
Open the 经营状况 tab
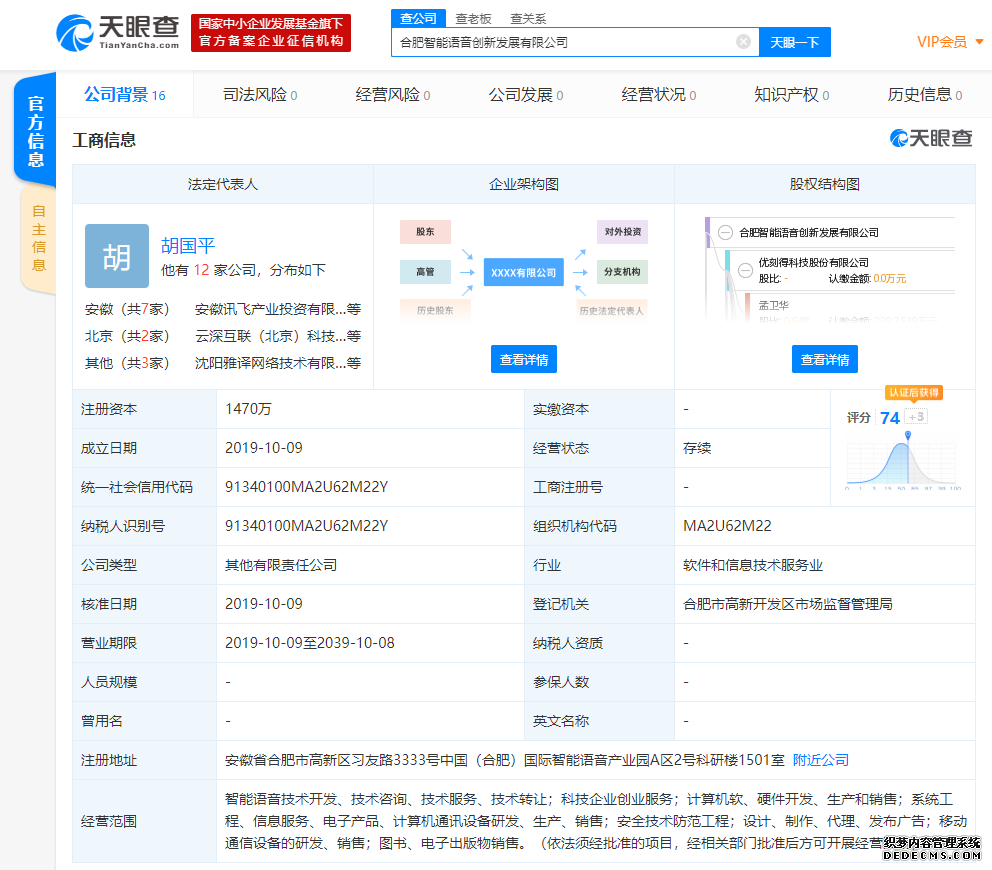point(659,95)
